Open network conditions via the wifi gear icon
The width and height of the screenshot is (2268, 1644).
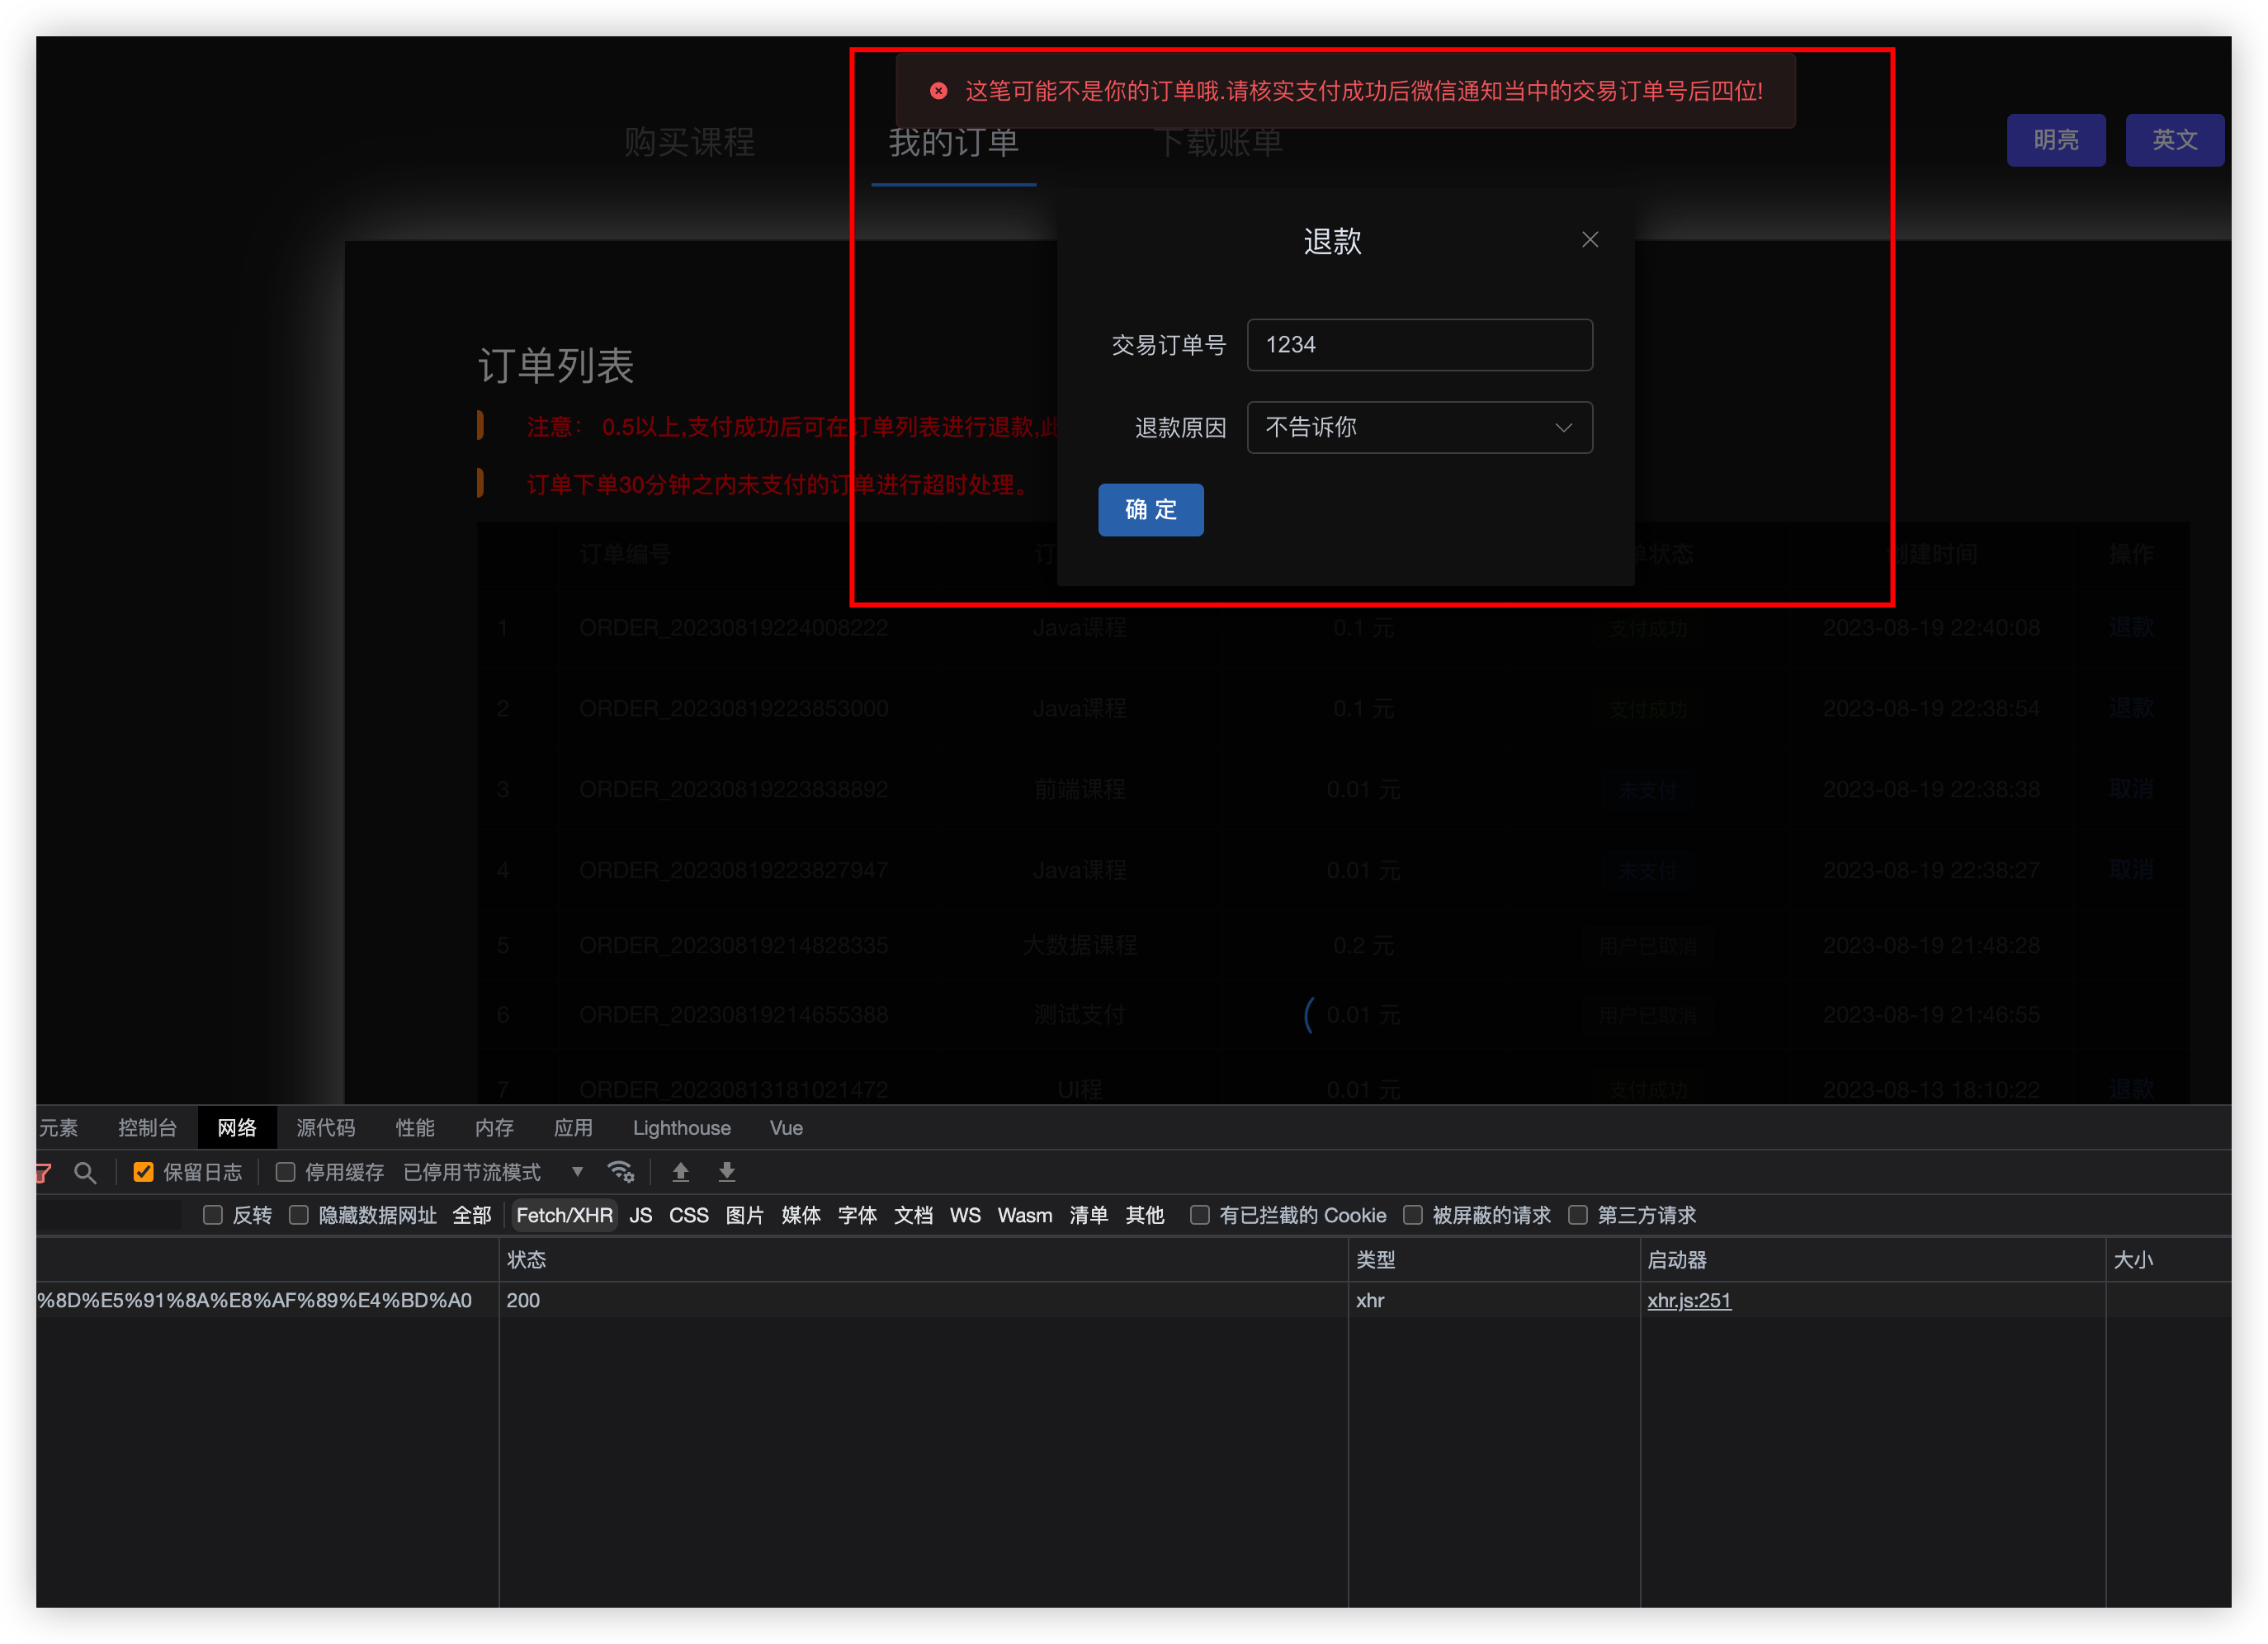point(621,1172)
